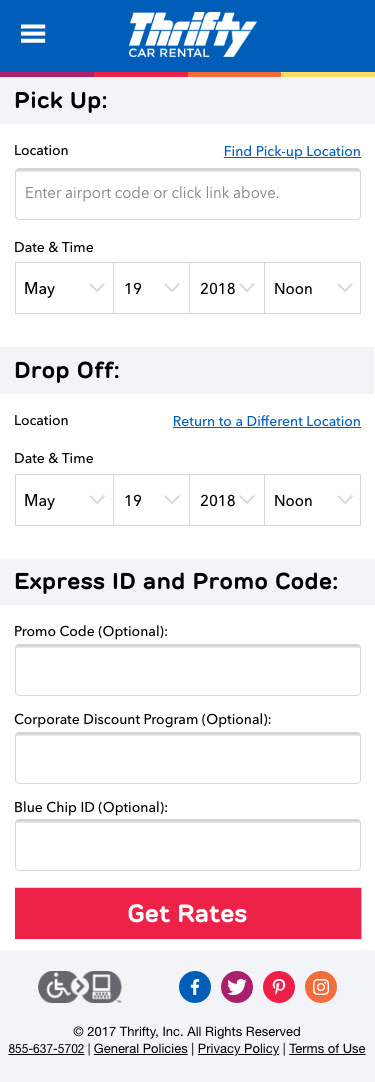Click into the Promo Code field
Image resolution: width=375 pixels, height=1082 pixels.
(x=188, y=670)
